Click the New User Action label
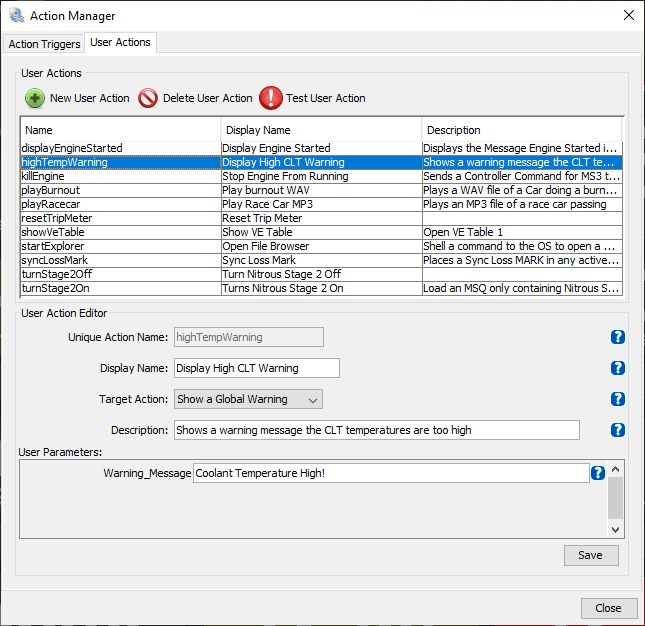This screenshot has height=626, width=645. coord(90,98)
